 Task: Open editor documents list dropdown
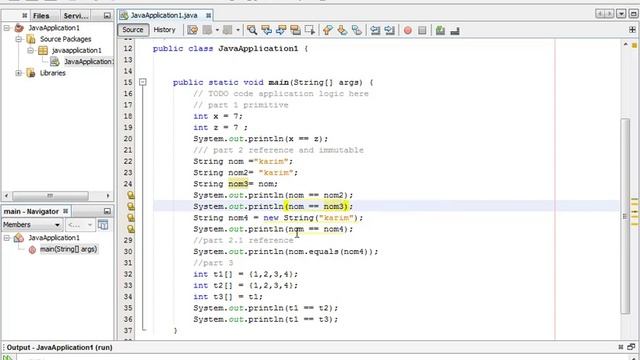click(621, 14)
